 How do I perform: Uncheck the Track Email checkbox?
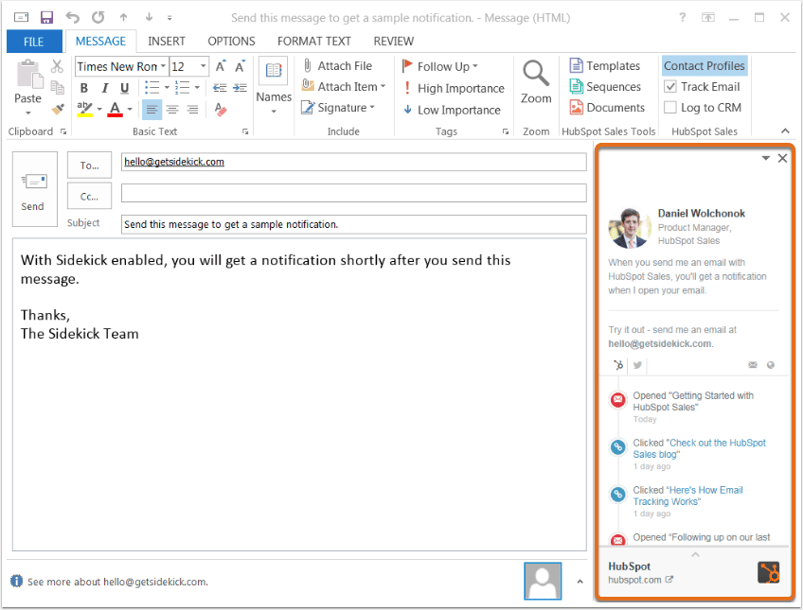pyautogui.click(x=670, y=87)
